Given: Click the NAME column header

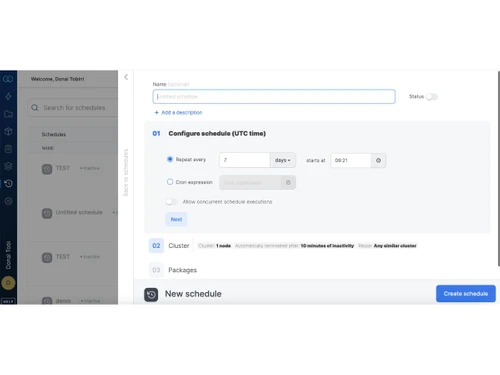Looking at the screenshot, I should tap(48, 148).
